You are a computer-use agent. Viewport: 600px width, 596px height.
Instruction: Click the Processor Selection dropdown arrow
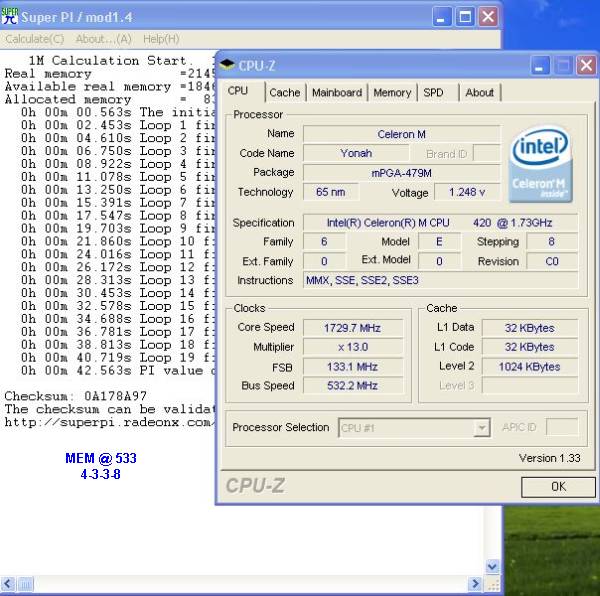pos(481,428)
